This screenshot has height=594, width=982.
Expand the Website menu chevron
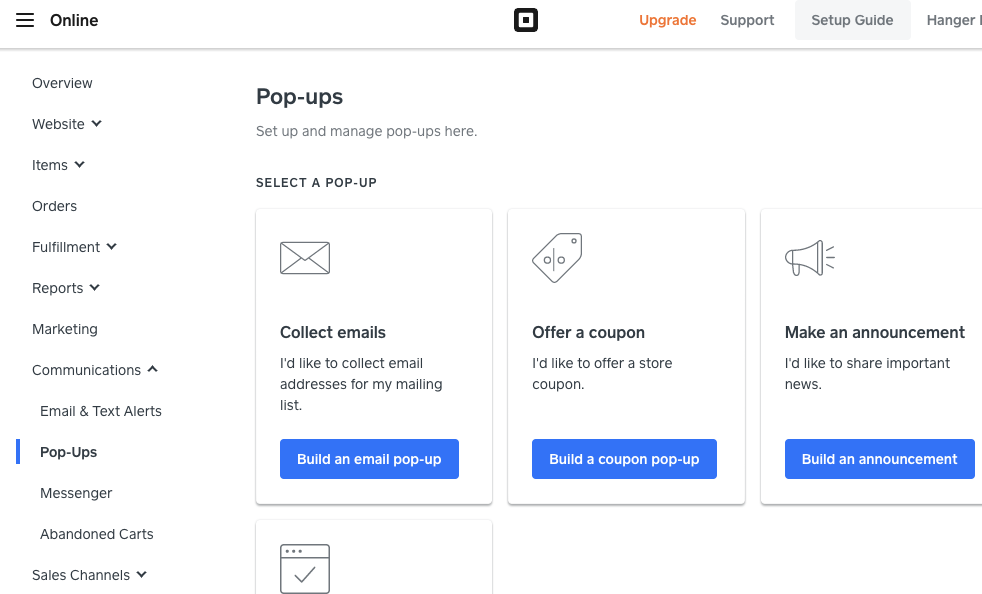[x=97, y=124]
